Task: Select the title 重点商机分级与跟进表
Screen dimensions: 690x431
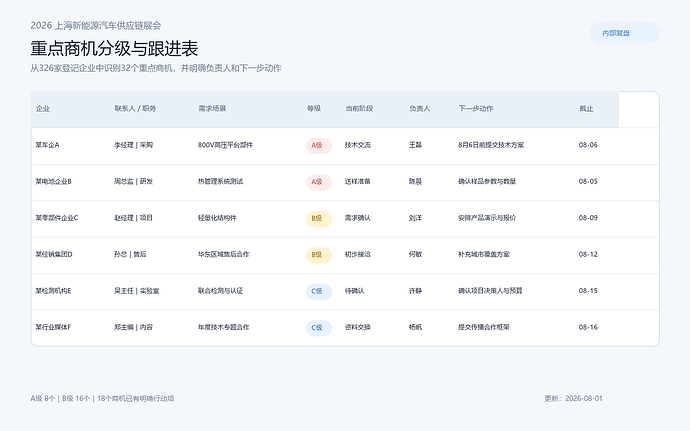Action: 114,48
